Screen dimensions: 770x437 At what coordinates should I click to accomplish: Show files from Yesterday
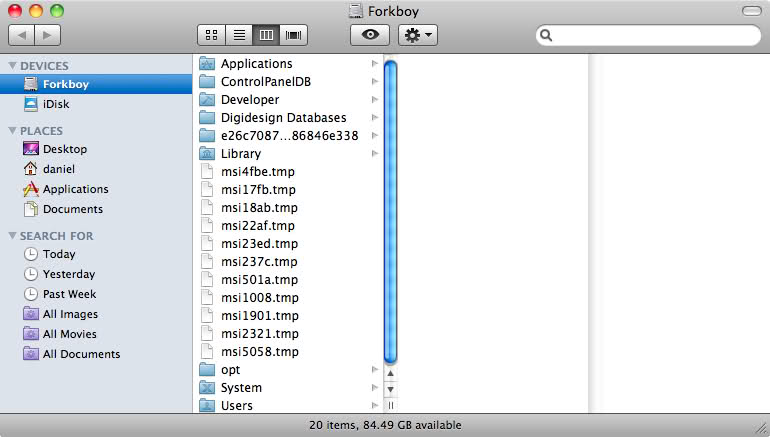click(x=96, y=274)
